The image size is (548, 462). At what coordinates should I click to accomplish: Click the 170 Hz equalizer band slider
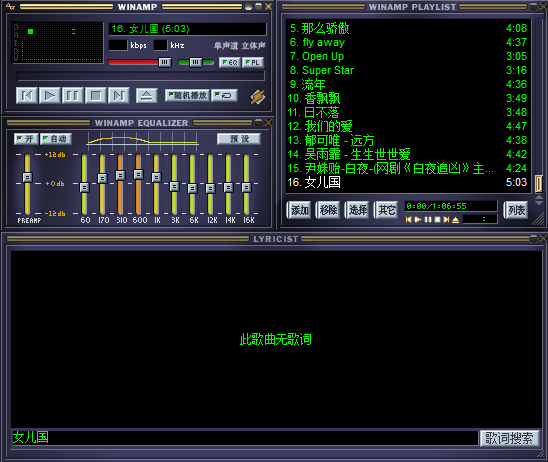coord(102,179)
